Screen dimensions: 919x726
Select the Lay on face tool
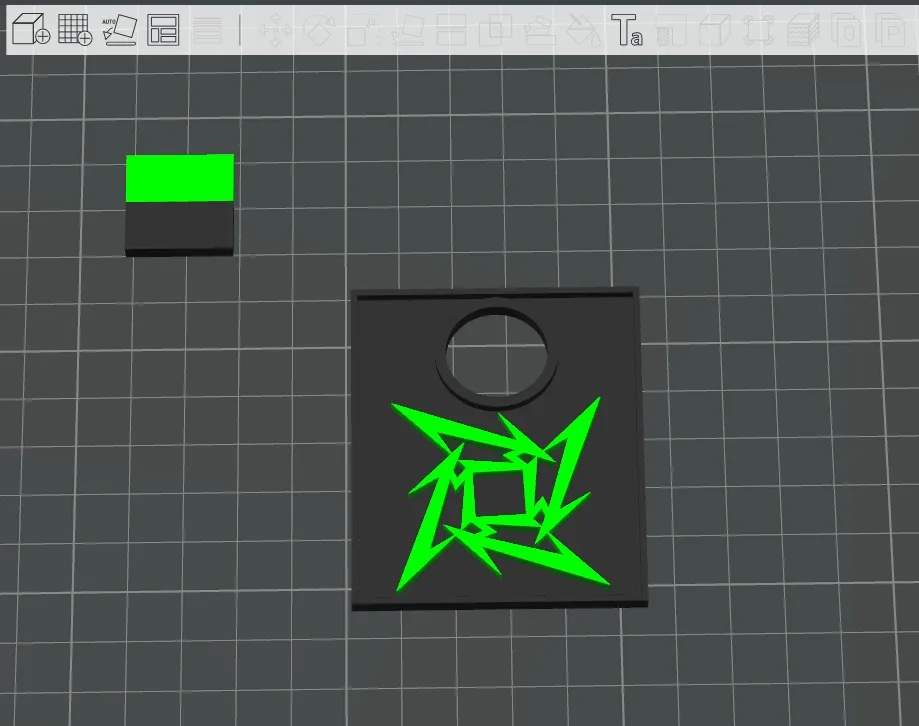[x=406, y=31]
